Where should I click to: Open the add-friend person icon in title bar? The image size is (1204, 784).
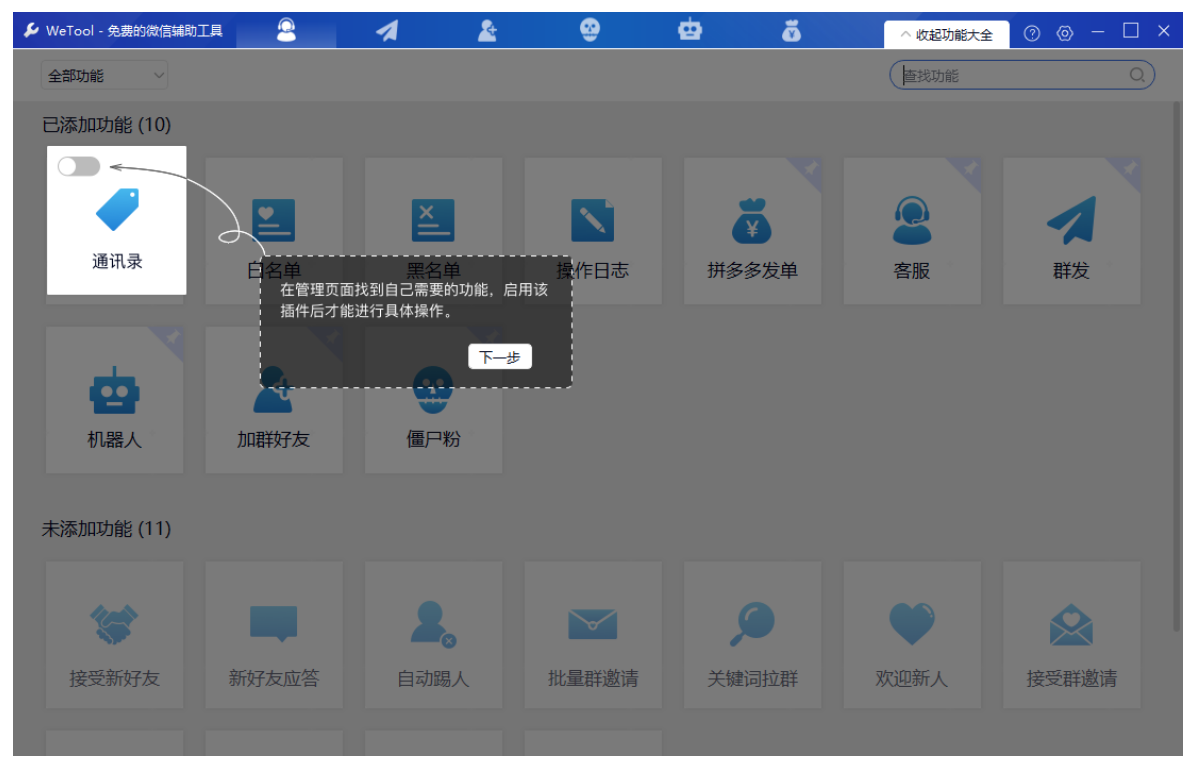[x=487, y=31]
